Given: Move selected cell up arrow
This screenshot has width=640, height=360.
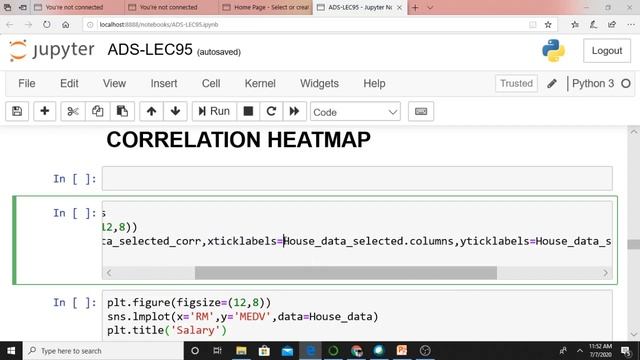Looking at the screenshot, I should click(x=151, y=111).
